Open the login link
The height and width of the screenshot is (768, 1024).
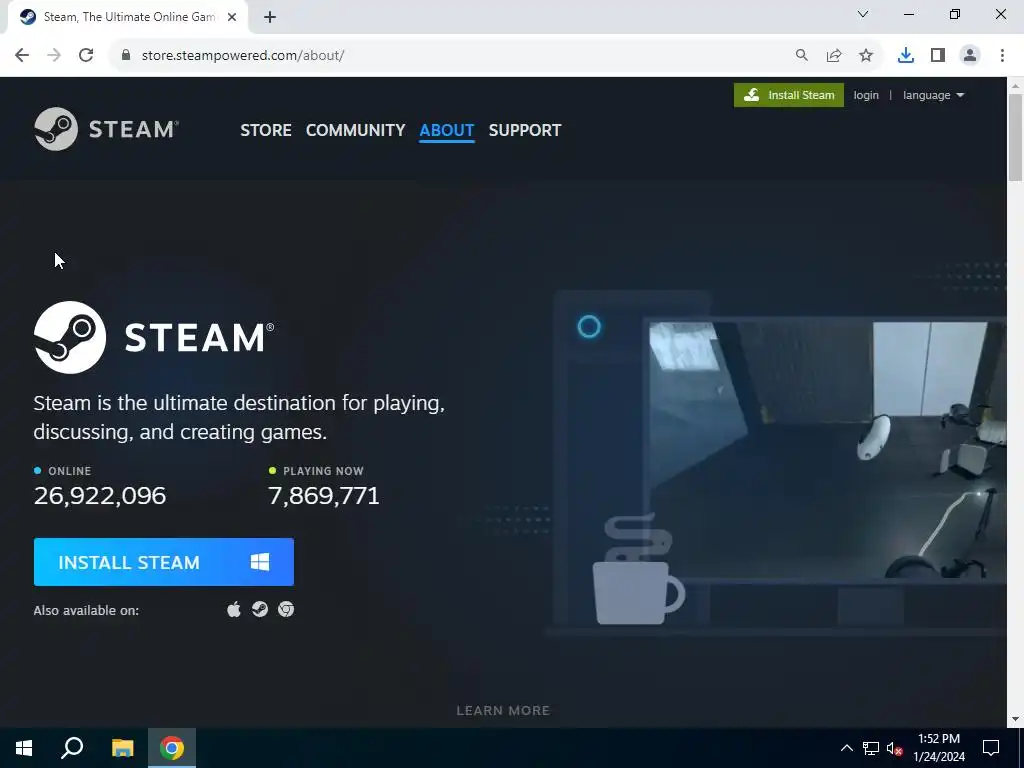click(x=866, y=95)
